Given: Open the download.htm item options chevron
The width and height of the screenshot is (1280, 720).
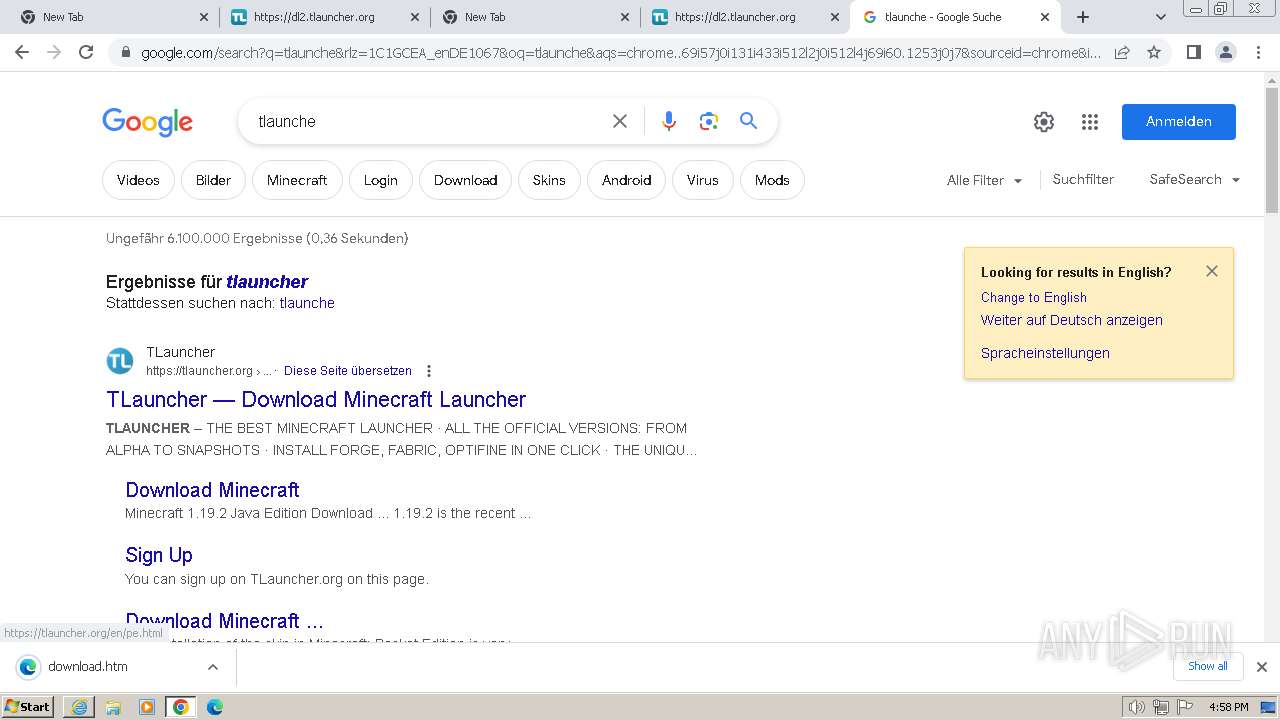Looking at the screenshot, I should [212, 667].
